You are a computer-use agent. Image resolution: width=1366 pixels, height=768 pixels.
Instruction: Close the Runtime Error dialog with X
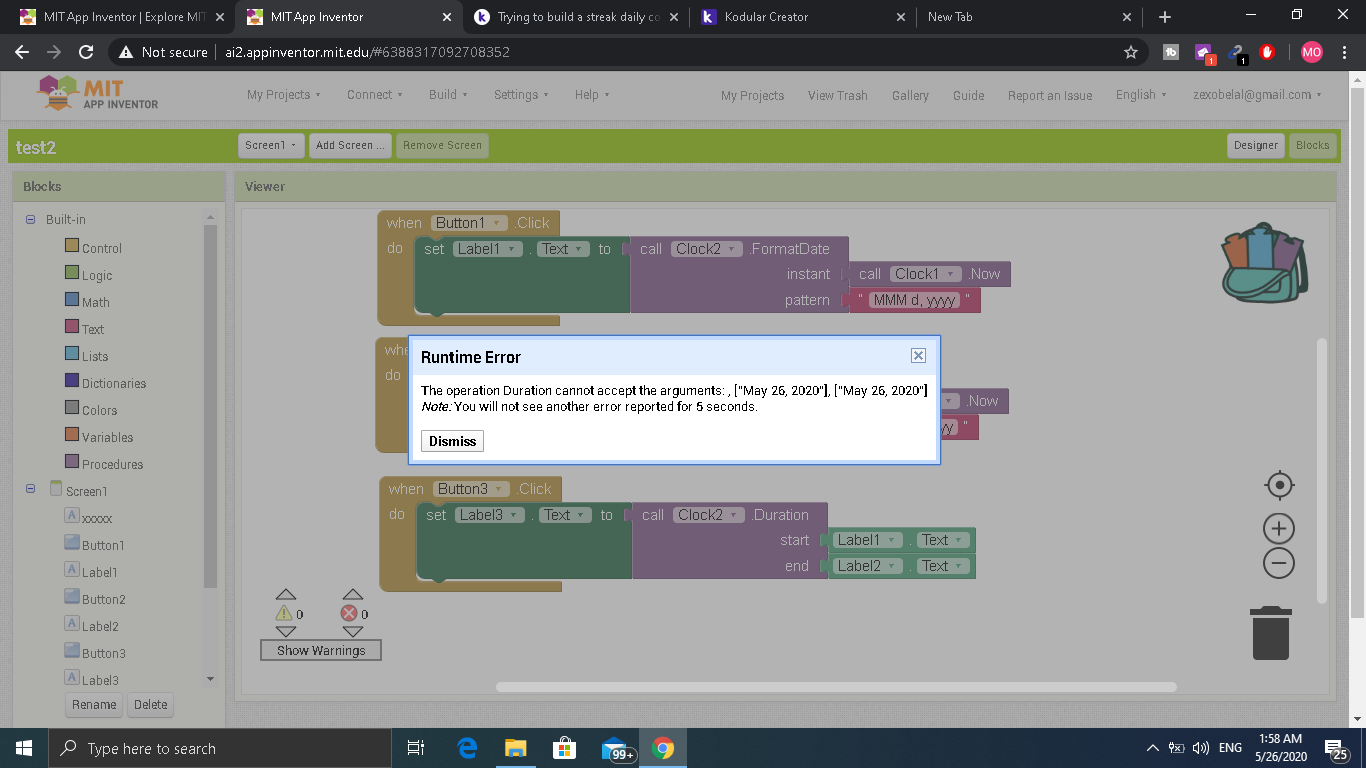click(x=918, y=356)
